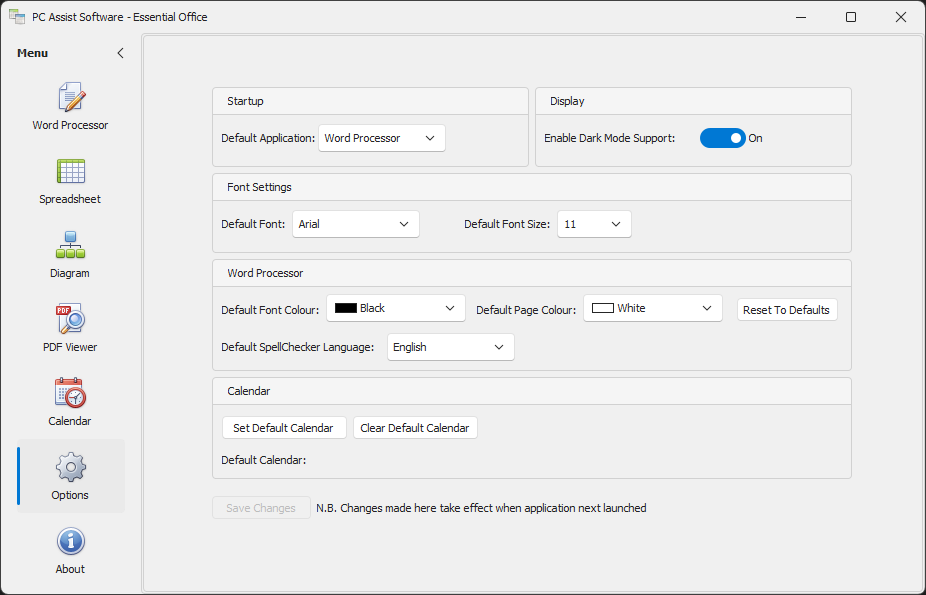The height and width of the screenshot is (595, 926).
Task: Launch the Spreadsheet grid icon
Action: pos(70,172)
